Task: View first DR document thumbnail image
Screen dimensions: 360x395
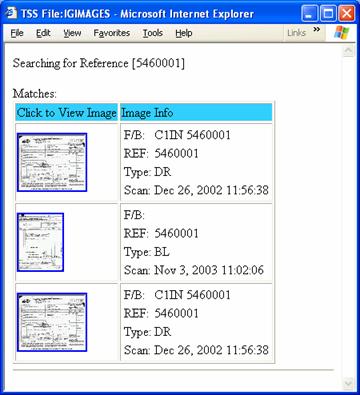Action: (52, 162)
